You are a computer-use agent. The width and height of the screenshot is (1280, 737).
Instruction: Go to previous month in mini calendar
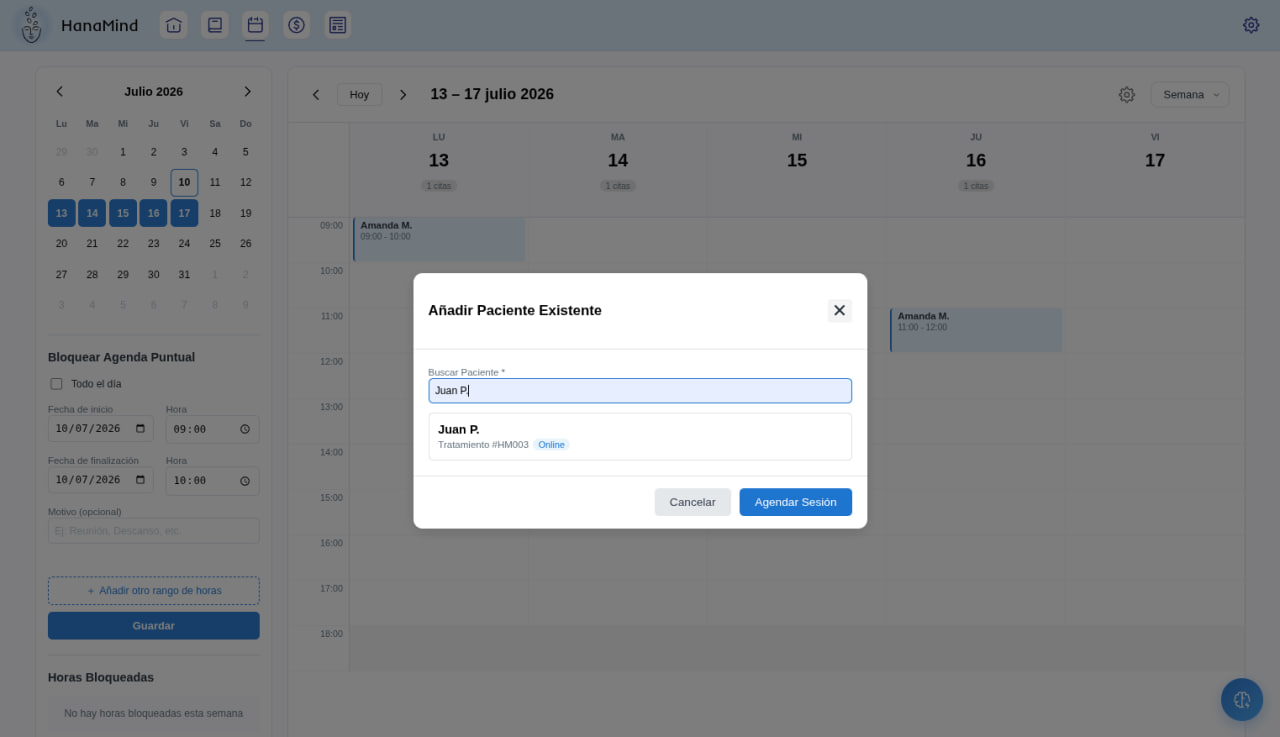[x=59, y=91]
